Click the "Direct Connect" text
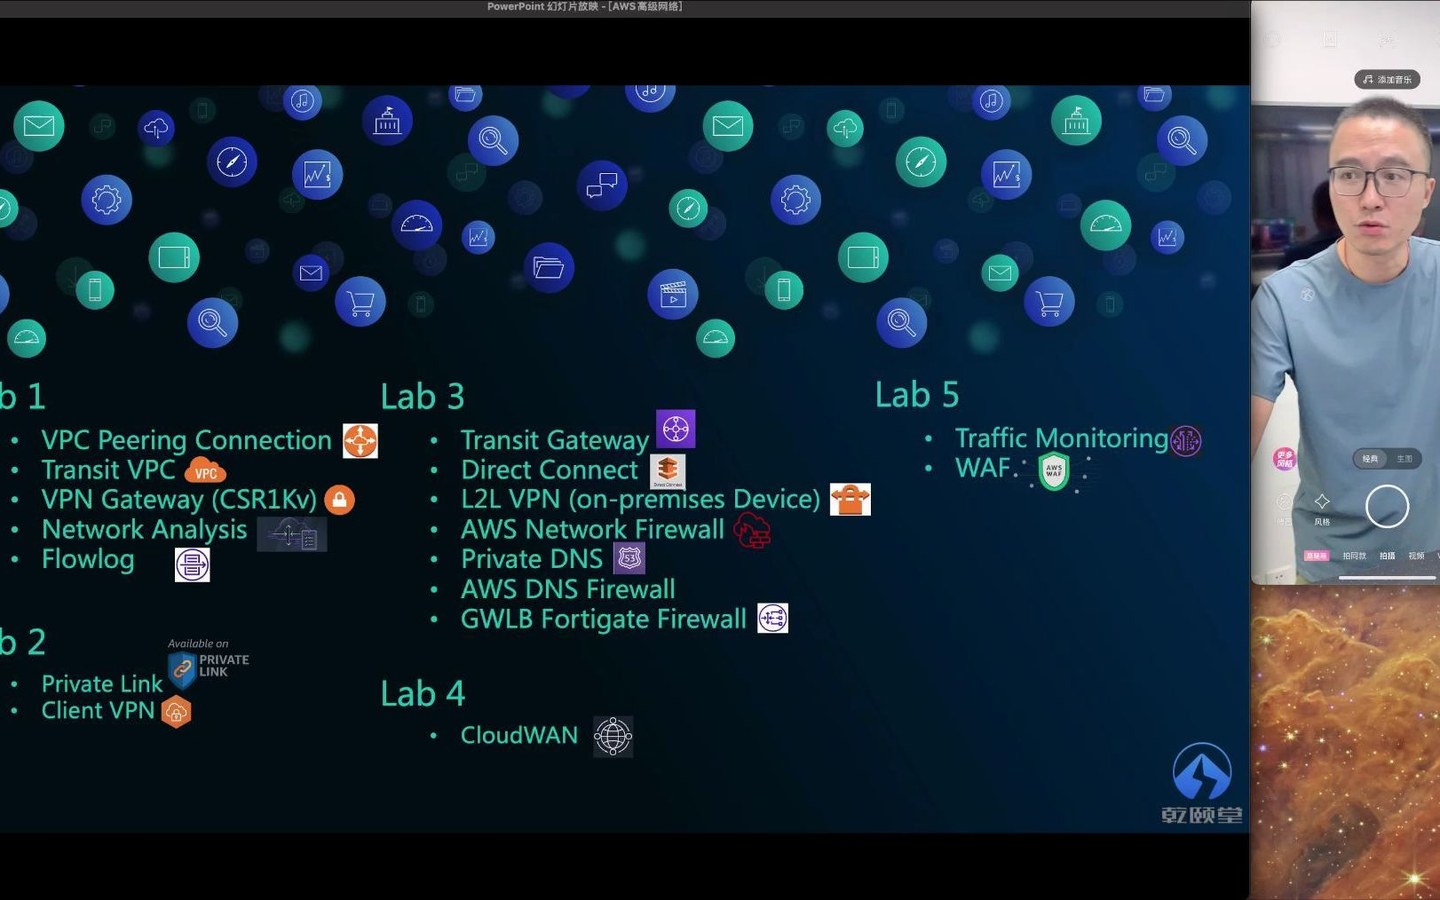 [549, 470]
